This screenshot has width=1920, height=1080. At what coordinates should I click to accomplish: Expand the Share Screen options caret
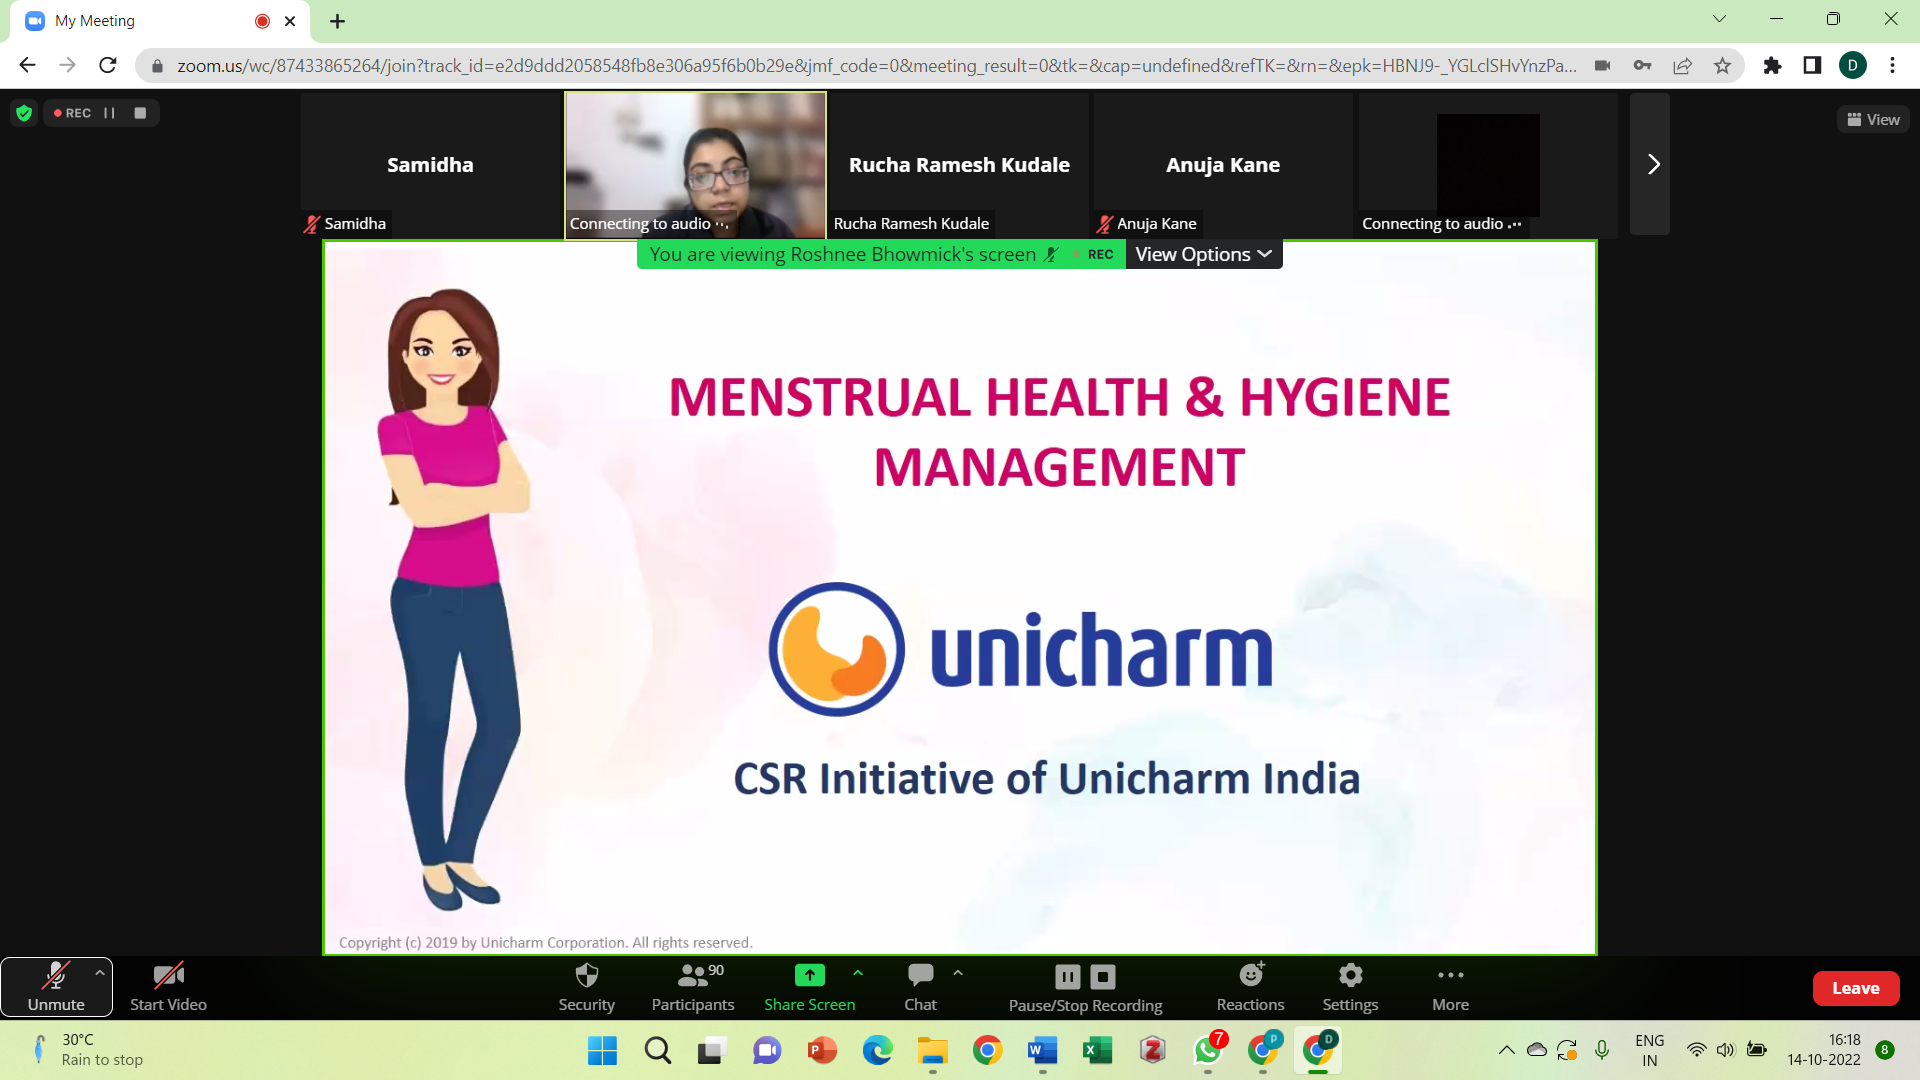click(x=858, y=972)
